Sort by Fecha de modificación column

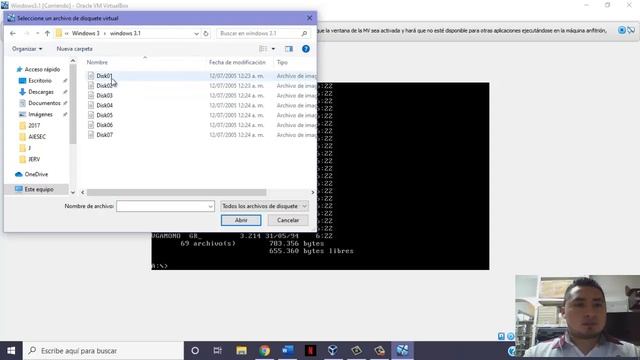click(x=237, y=62)
